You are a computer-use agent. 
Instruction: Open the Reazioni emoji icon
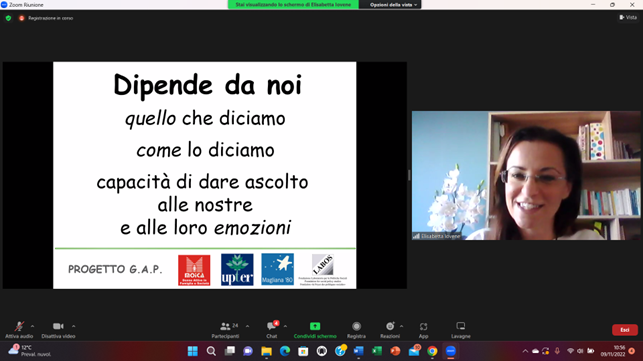tap(390, 326)
